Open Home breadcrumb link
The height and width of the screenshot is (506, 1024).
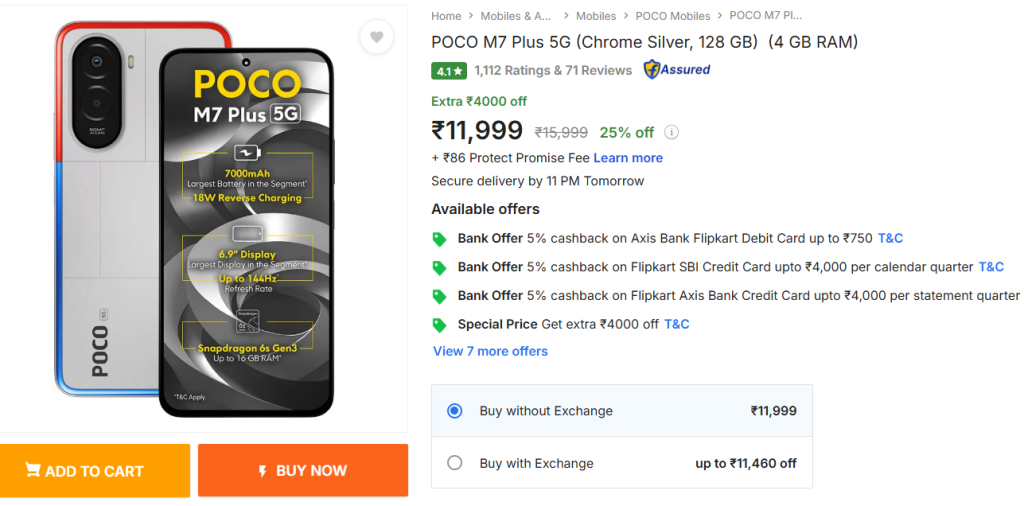pos(446,16)
